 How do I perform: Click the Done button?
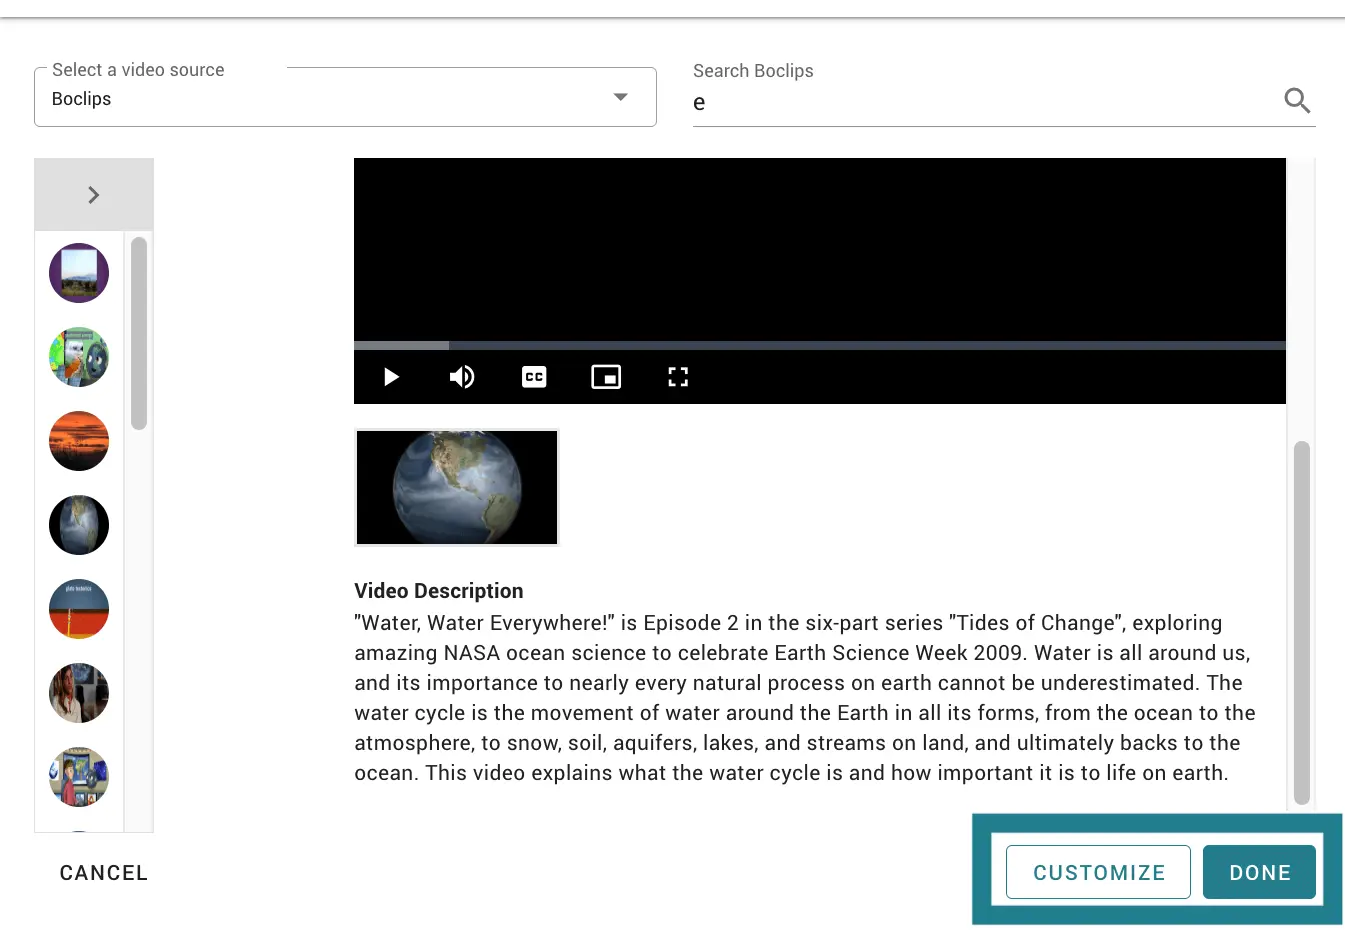(1259, 872)
